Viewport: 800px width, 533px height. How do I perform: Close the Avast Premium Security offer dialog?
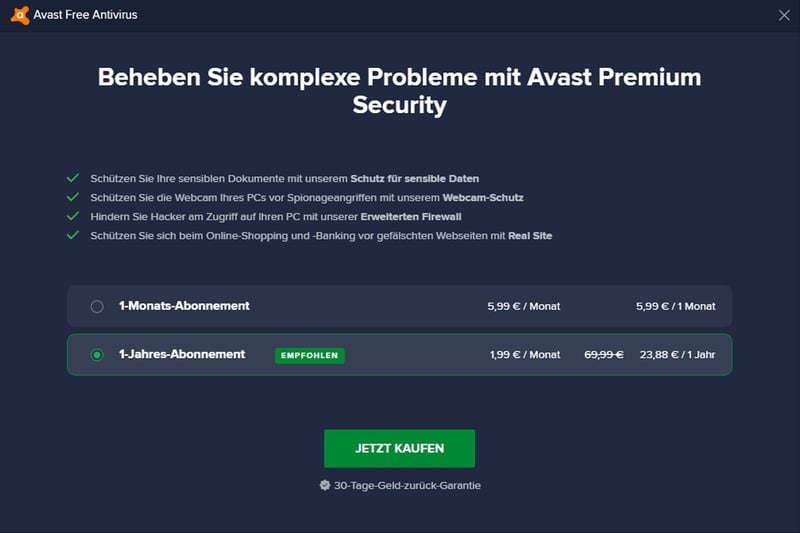[784, 15]
